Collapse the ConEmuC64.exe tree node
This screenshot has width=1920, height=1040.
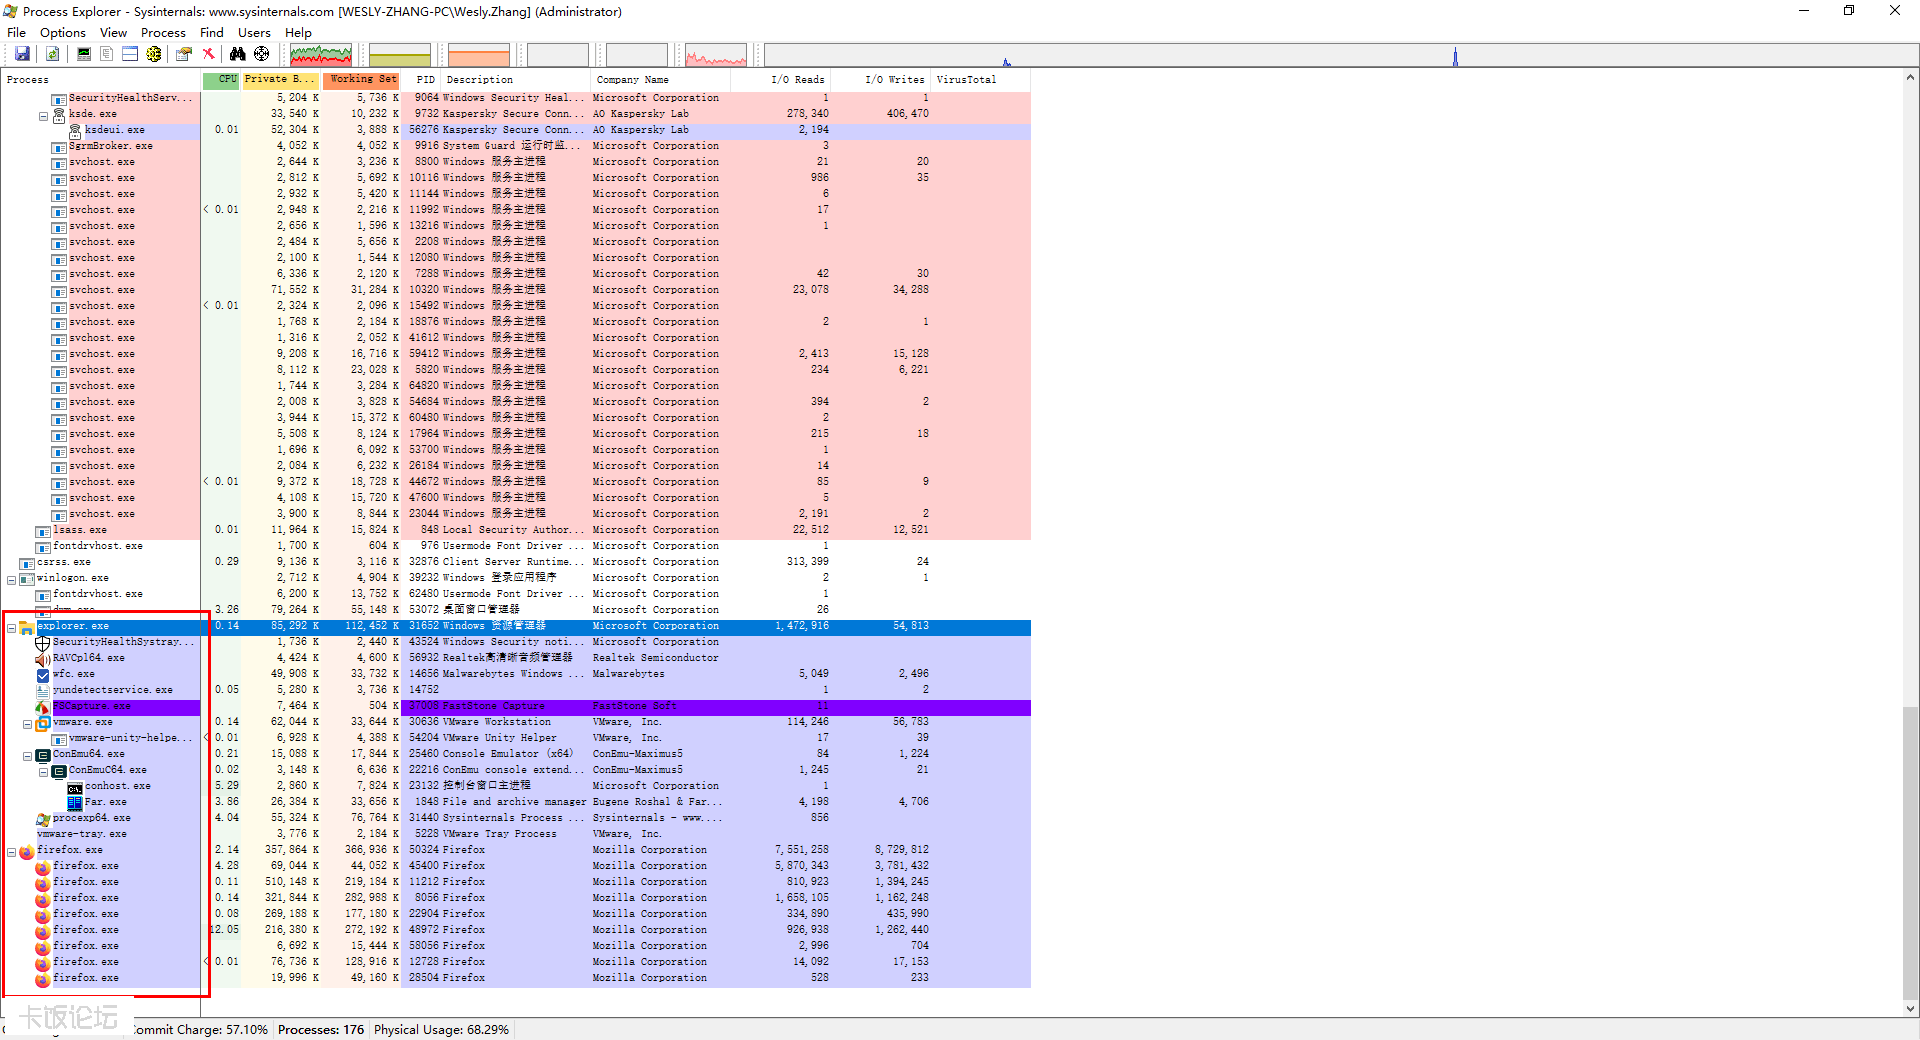click(44, 772)
